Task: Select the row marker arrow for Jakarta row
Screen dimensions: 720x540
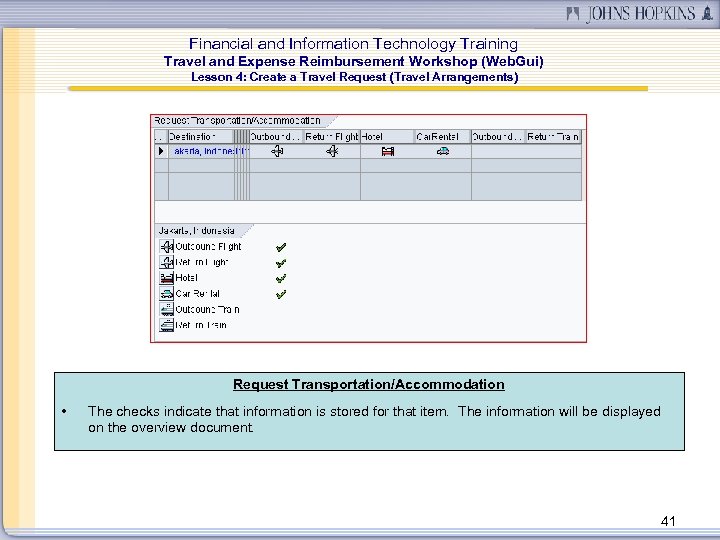Action: (x=161, y=151)
